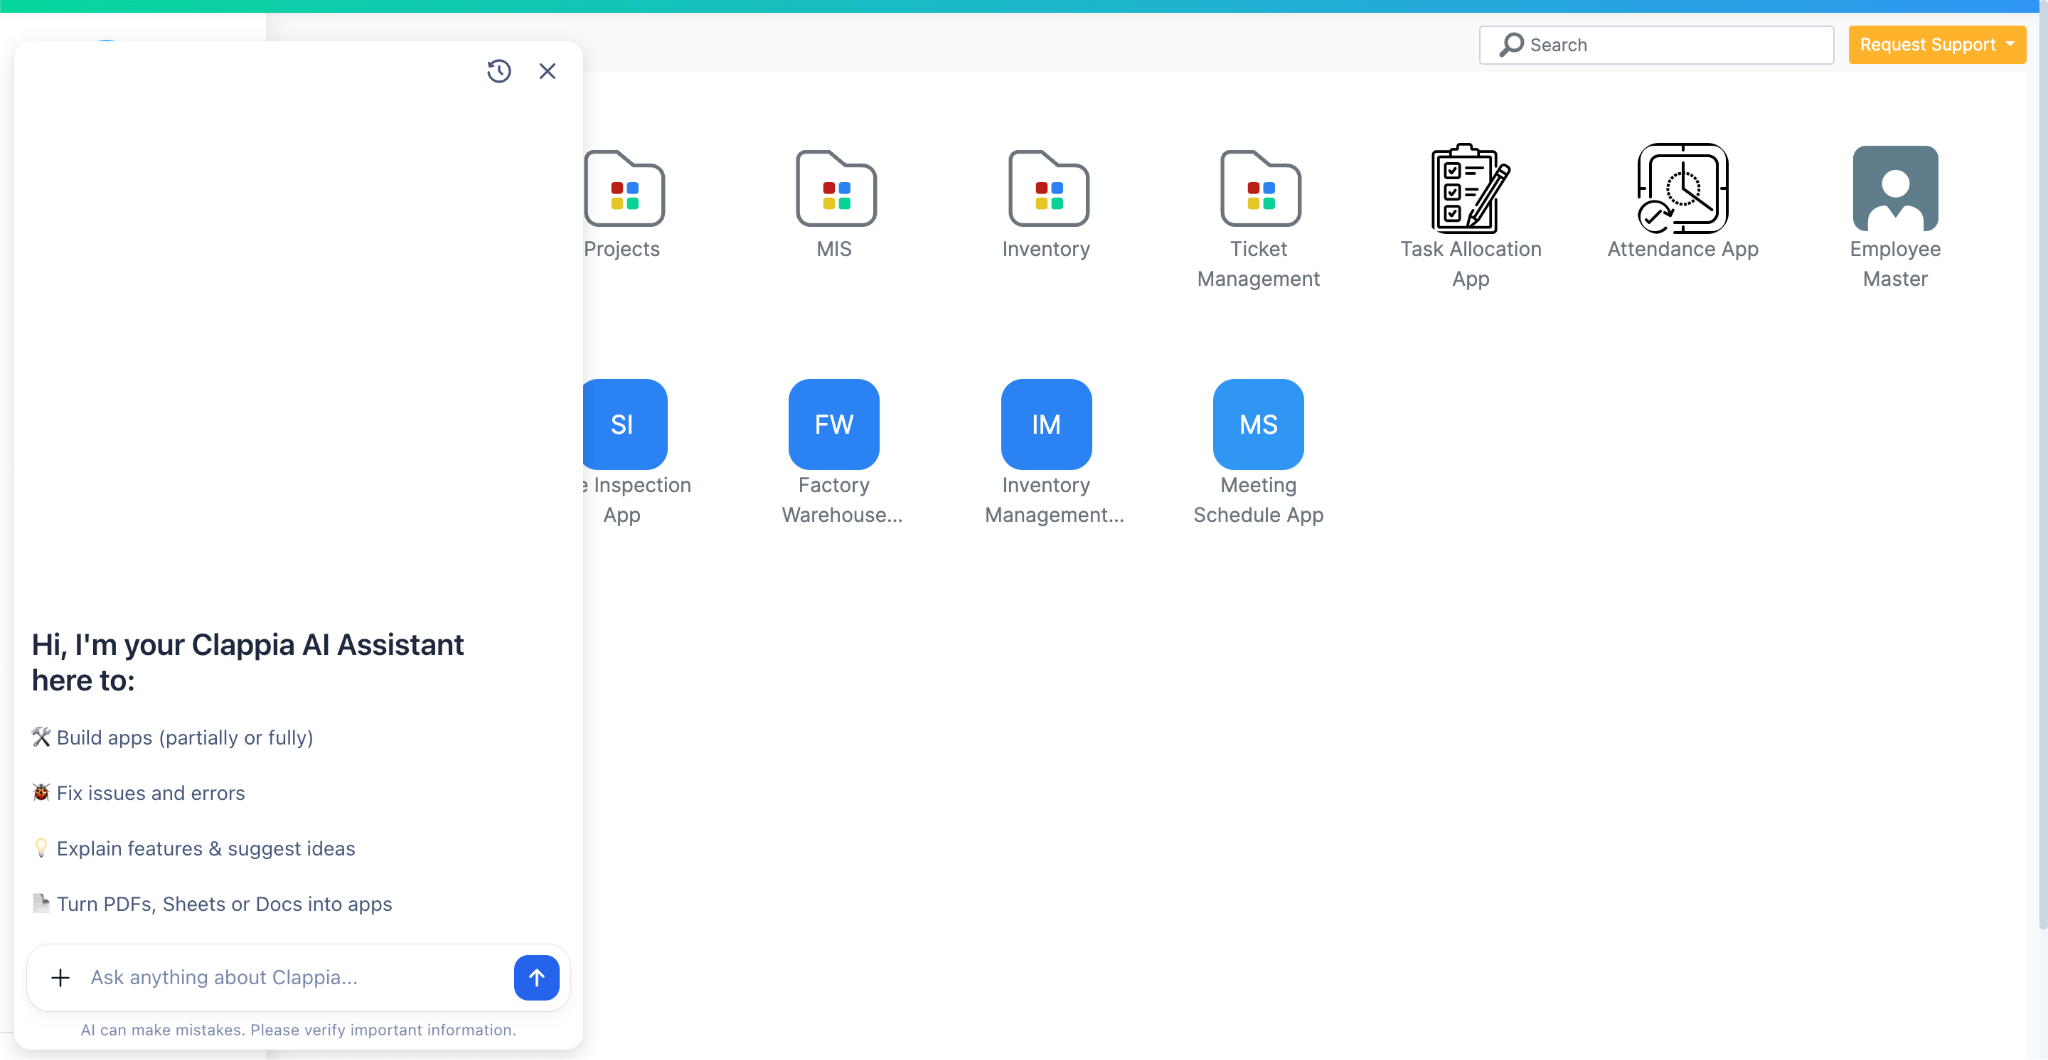Open the Employee Master app
Viewport: 2048px width, 1060px height.
1895,188
